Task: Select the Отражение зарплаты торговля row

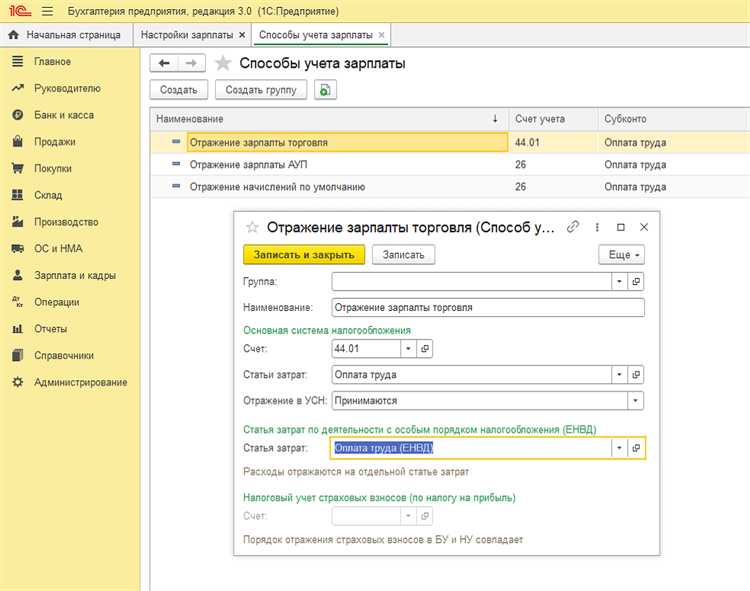Action: click(x=450, y=142)
